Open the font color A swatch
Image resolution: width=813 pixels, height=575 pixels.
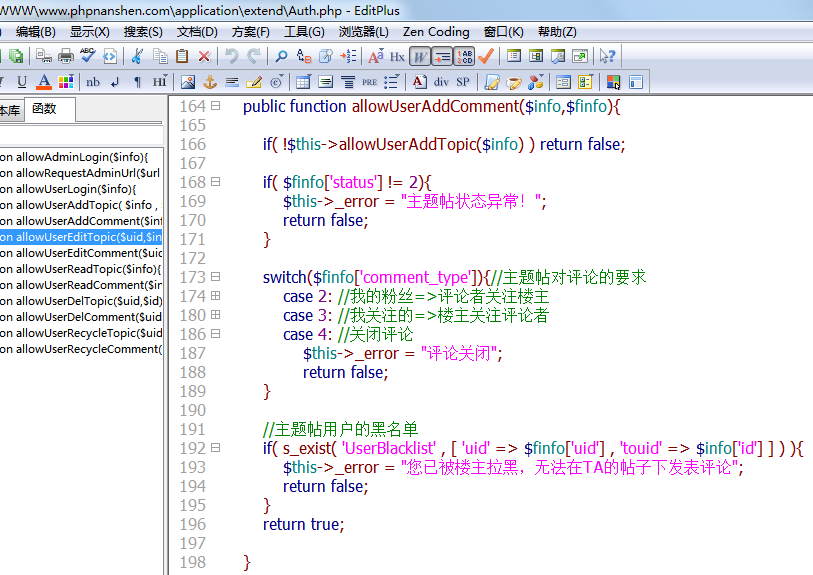(44, 82)
